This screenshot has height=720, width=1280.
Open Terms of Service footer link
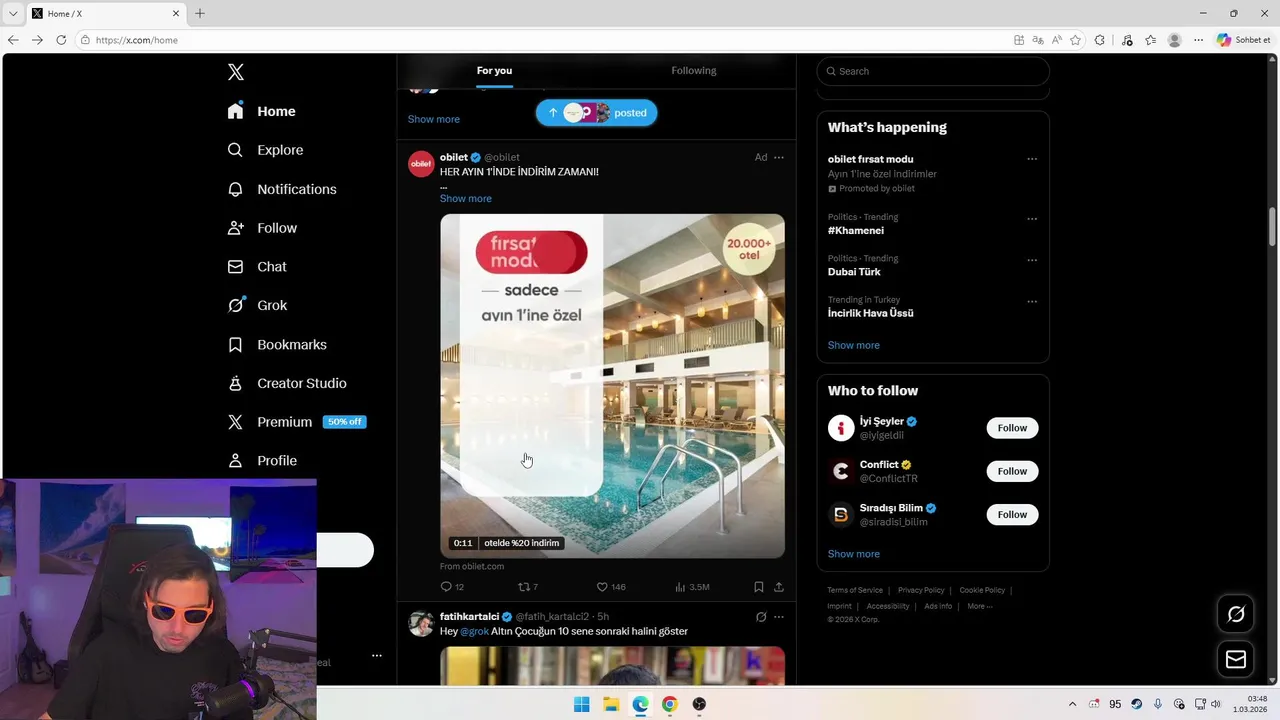855,590
